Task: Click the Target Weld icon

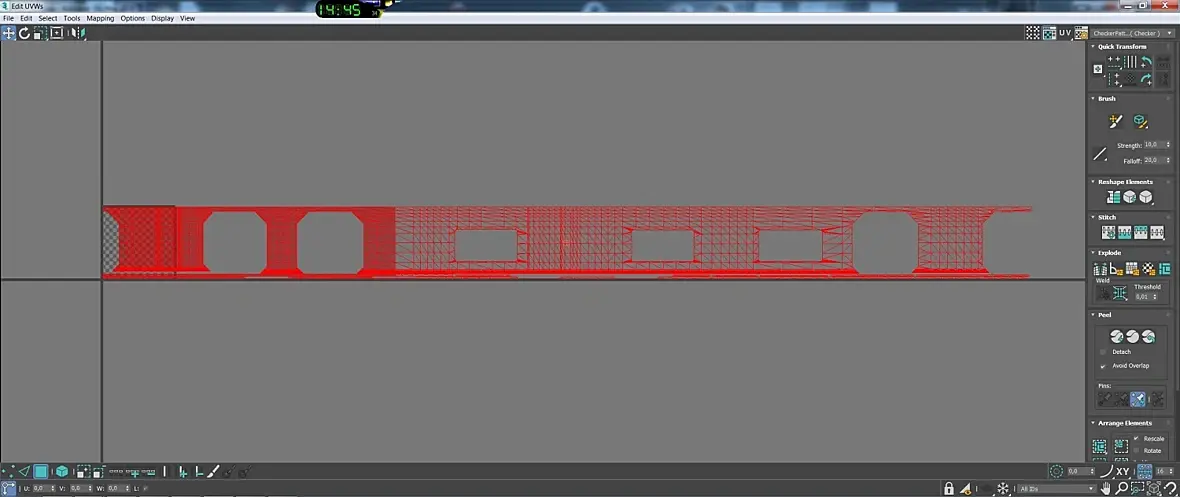Action: 1103,294
